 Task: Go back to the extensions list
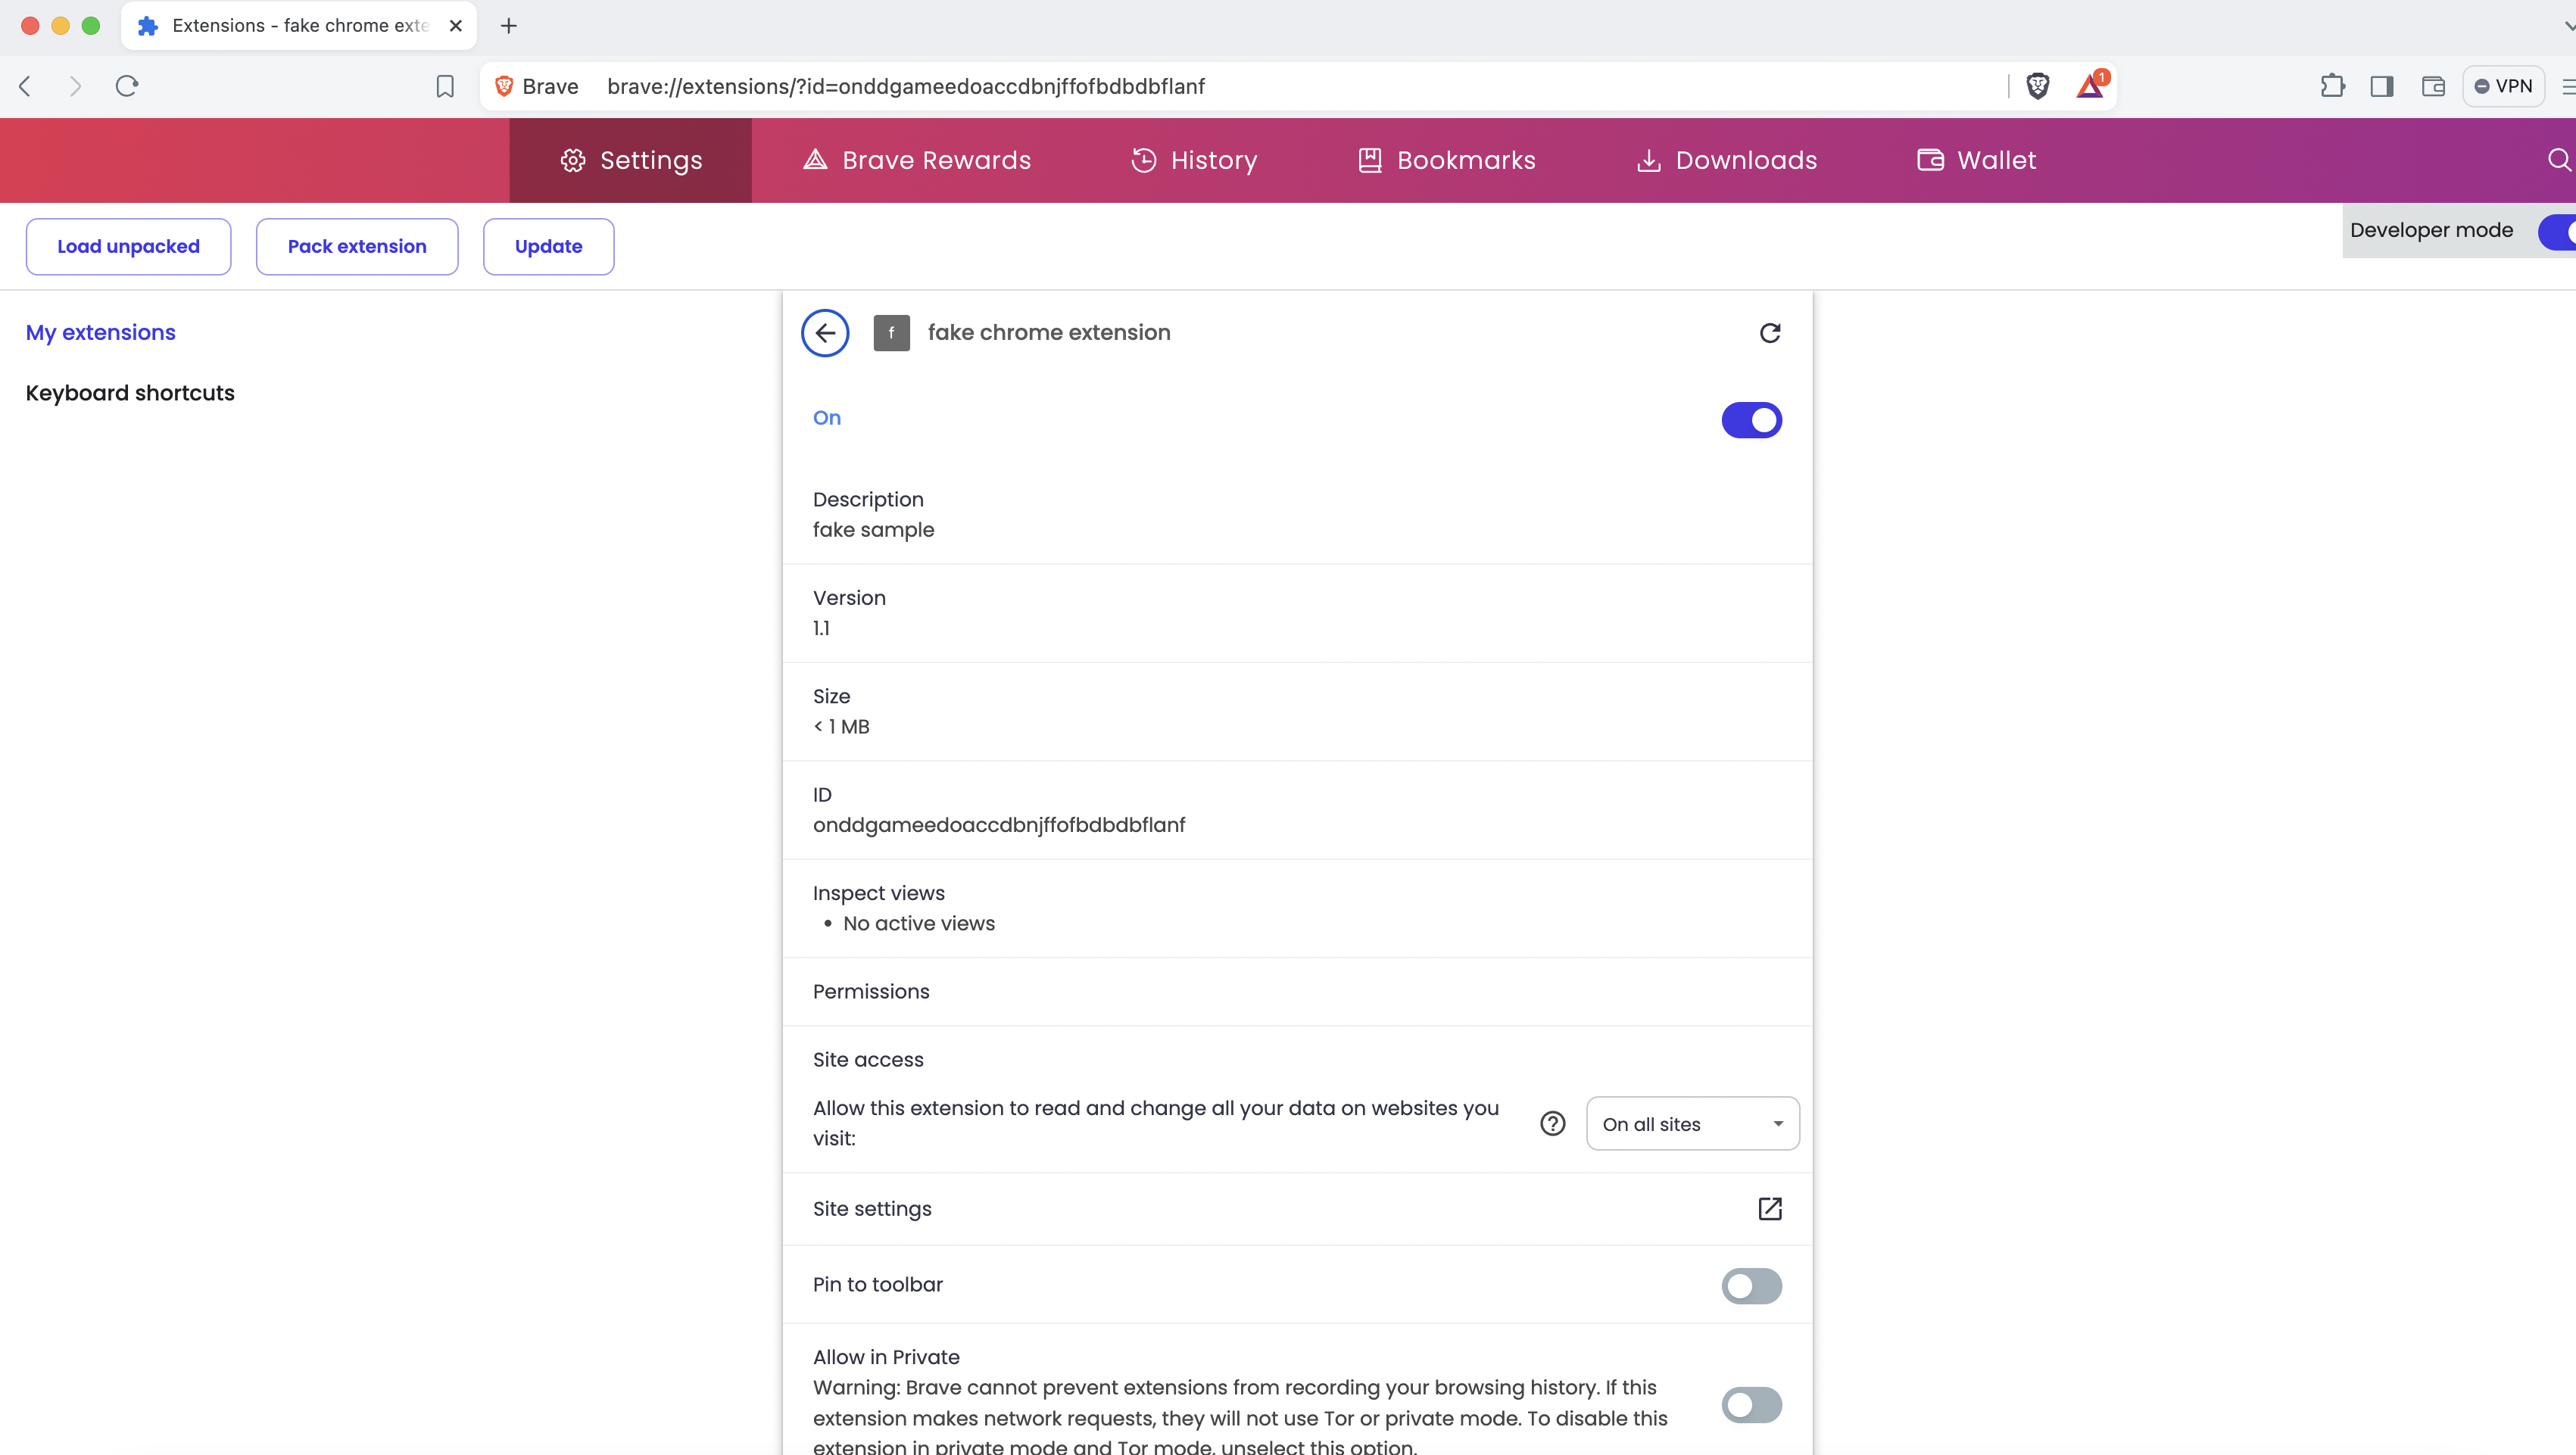pos(825,333)
